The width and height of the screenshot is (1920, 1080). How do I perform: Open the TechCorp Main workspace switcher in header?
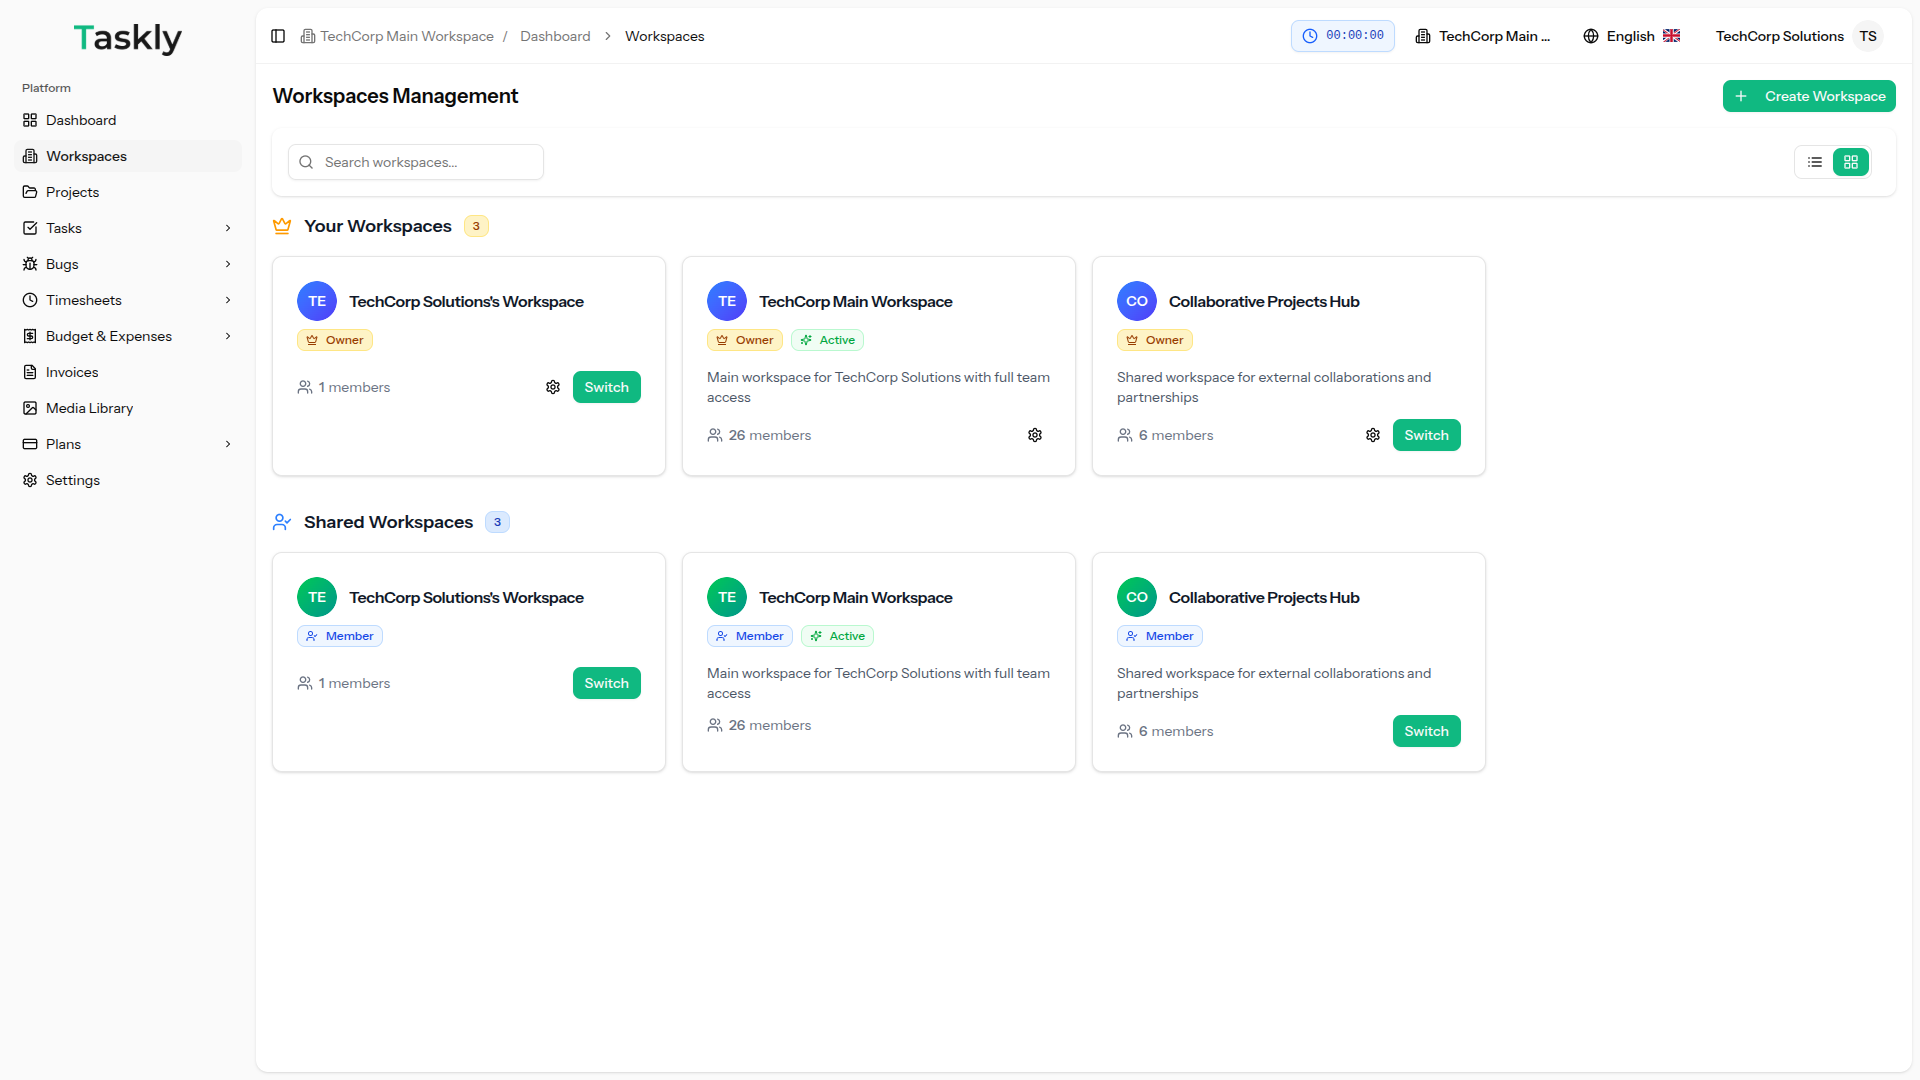[1483, 36]
